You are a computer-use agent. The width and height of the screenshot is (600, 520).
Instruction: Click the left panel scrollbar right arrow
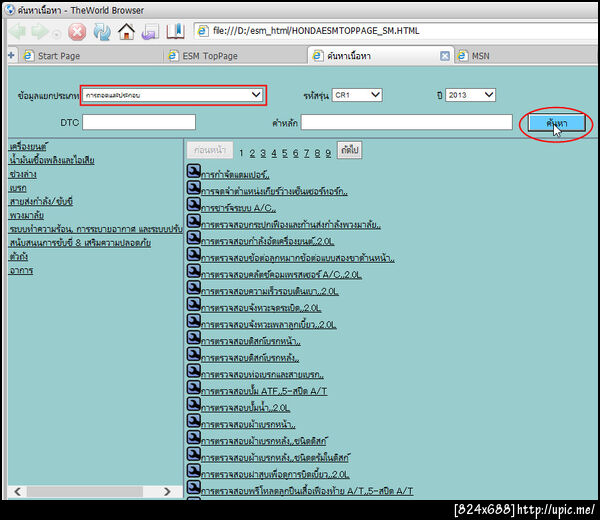tap(167, 491)
